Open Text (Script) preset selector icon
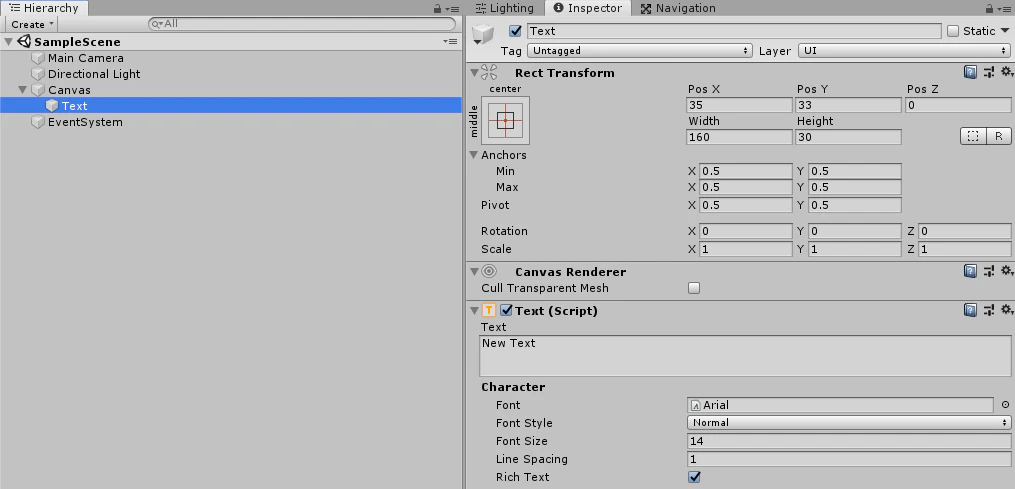This screenshot has height=489, width=1015. [x=988, y=310]
